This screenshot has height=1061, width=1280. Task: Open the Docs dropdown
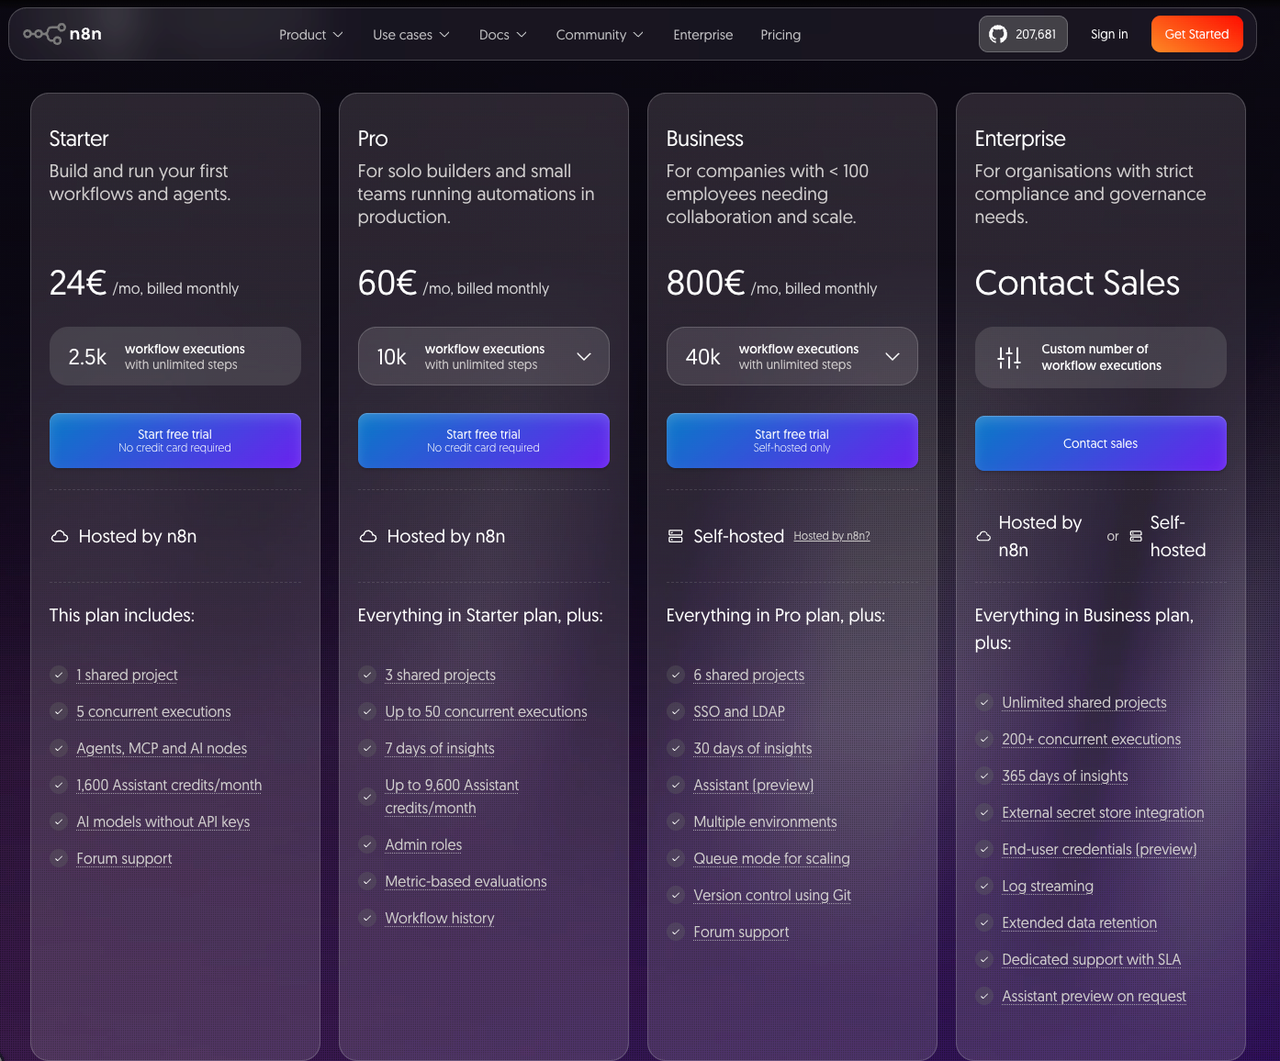click(x=502, y=35)
